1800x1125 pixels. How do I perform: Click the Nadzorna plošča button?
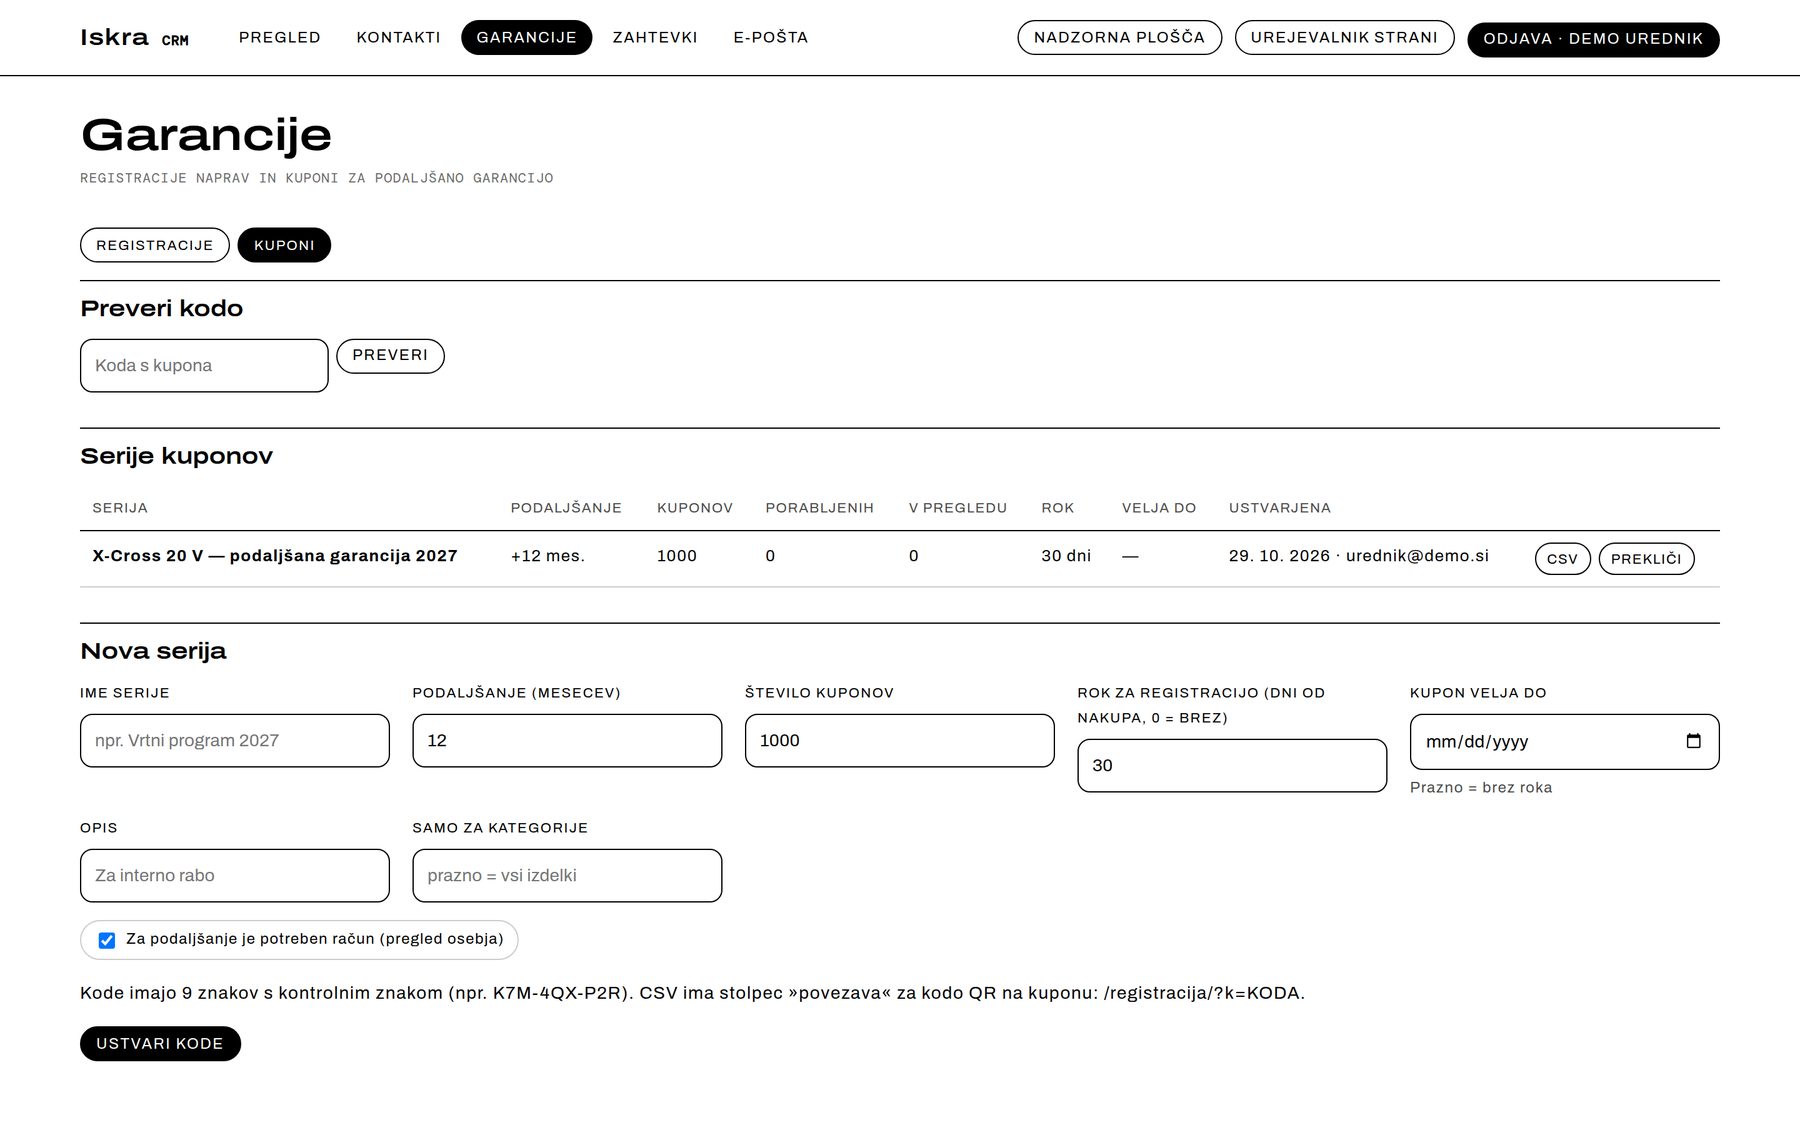coord(1120,37)
